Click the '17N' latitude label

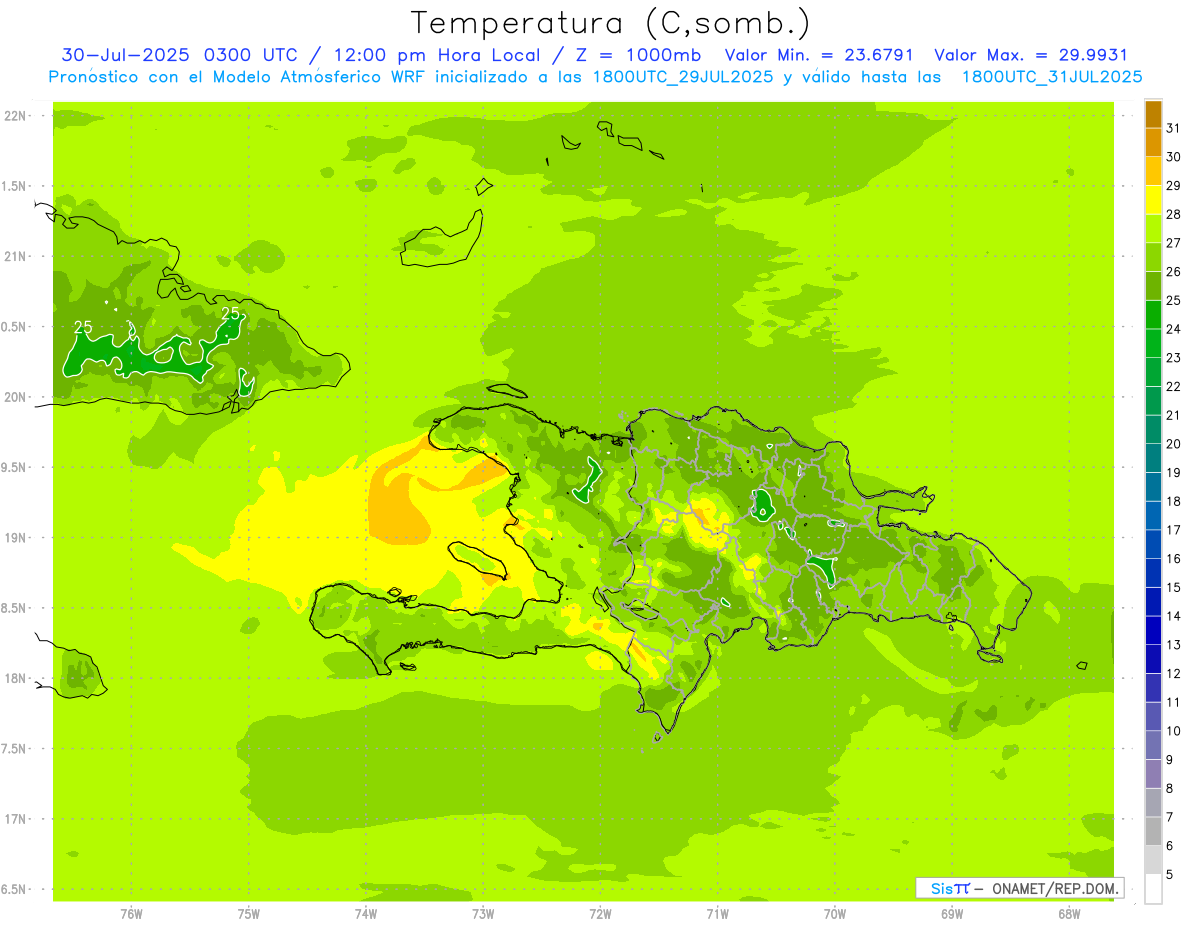click(x=15, y=819)
